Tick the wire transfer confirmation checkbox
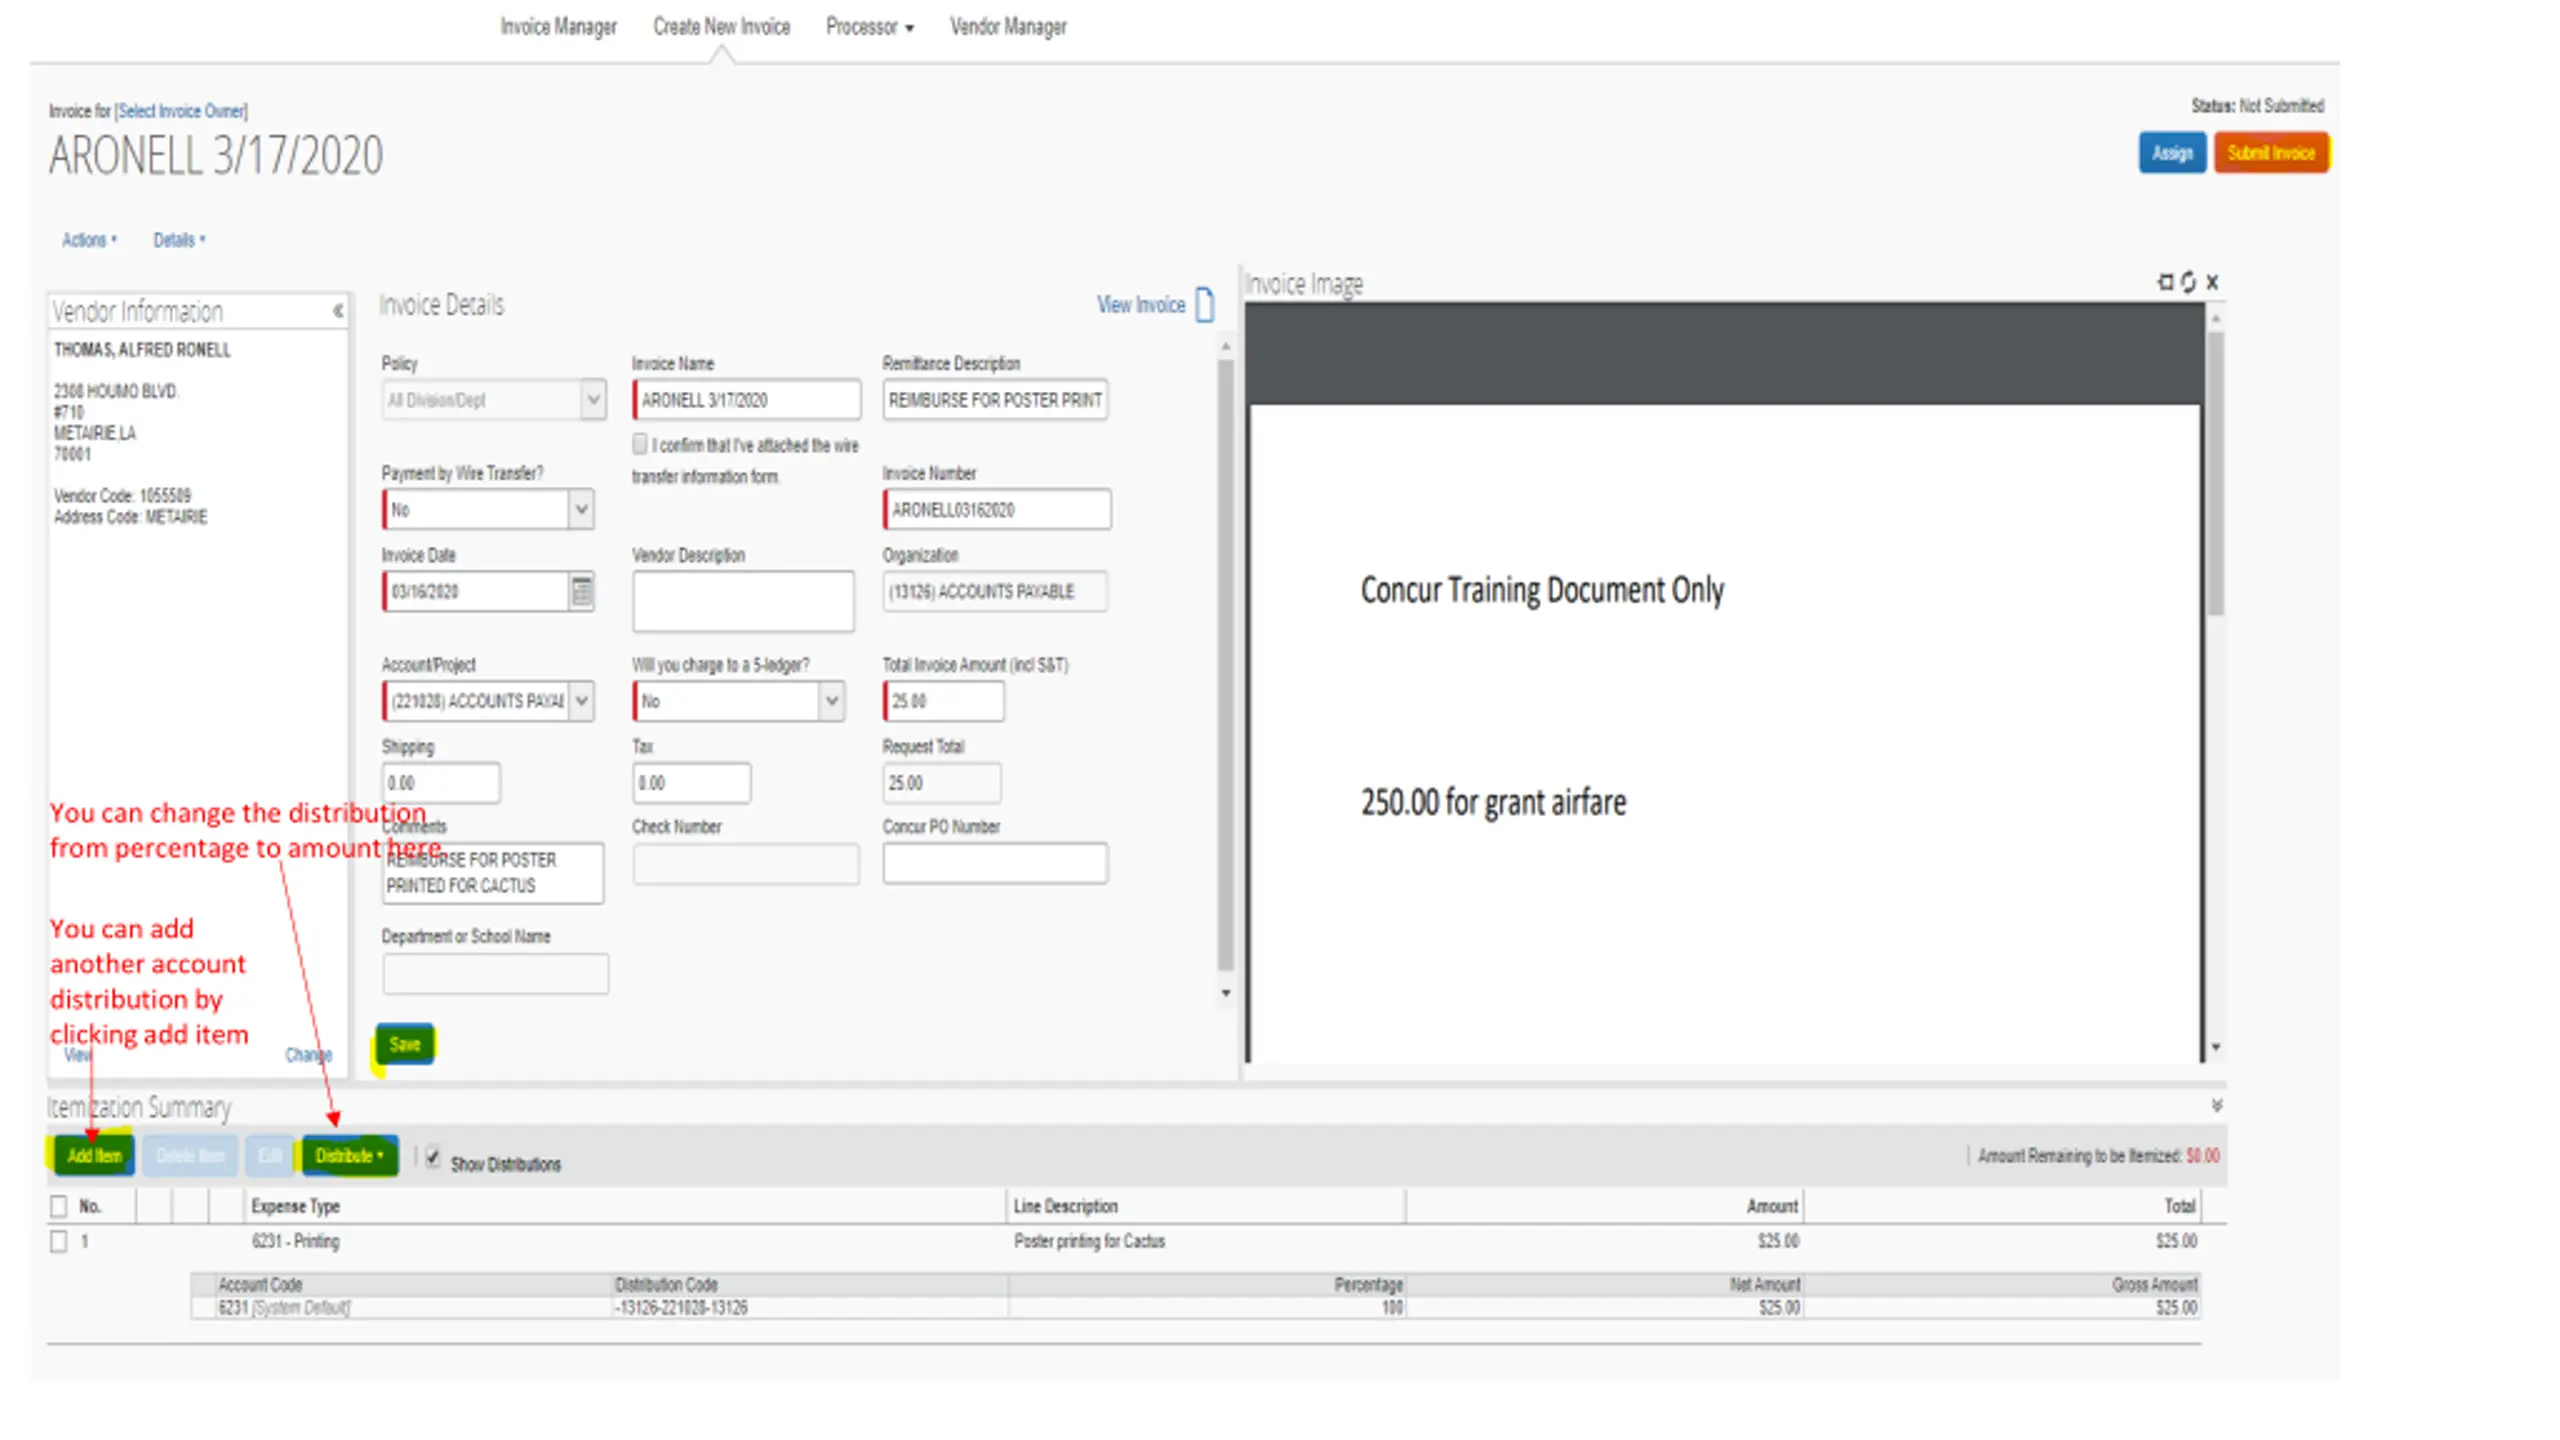 [640, 443]
